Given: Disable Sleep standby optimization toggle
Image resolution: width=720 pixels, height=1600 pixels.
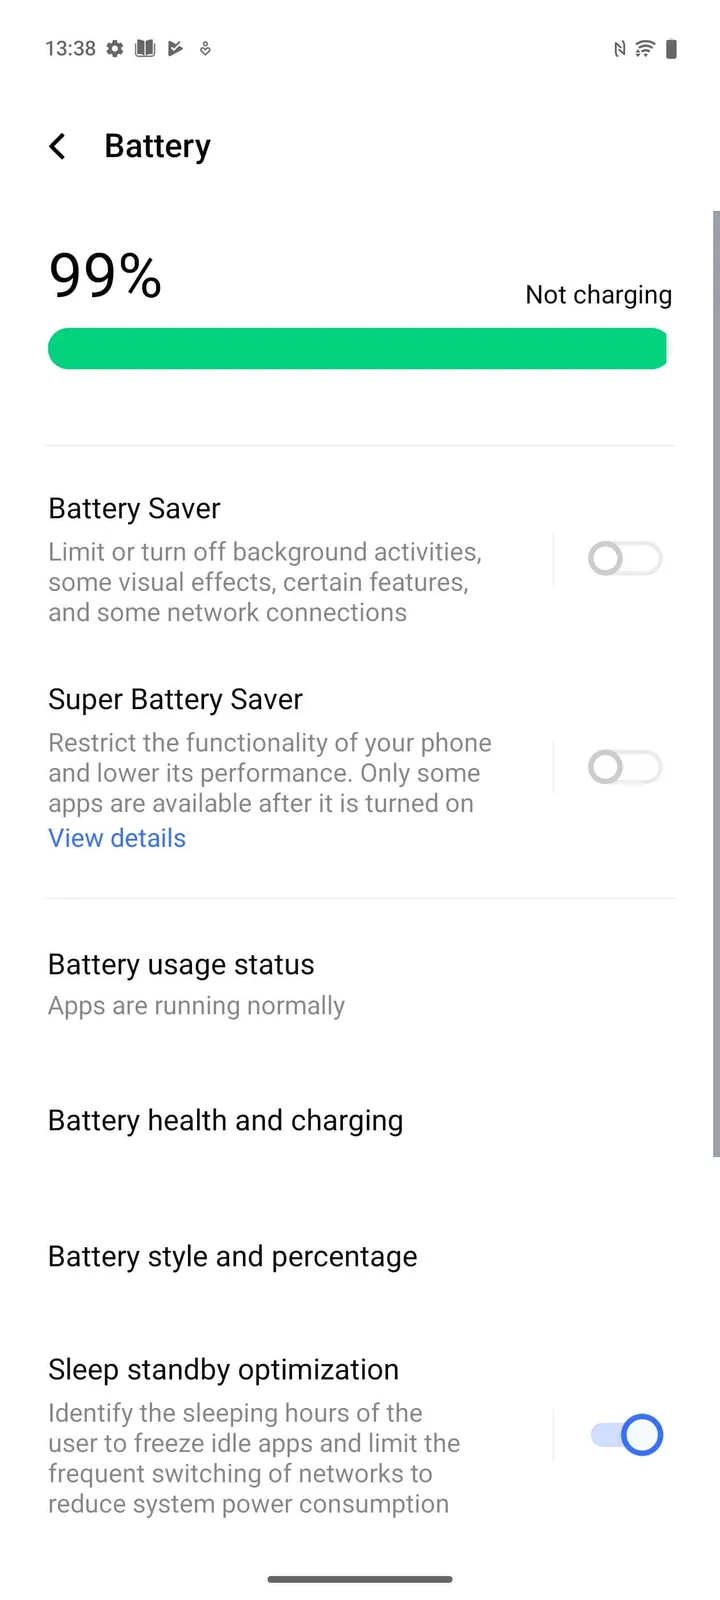Looking at the screenshot, I should [626, 1435].
